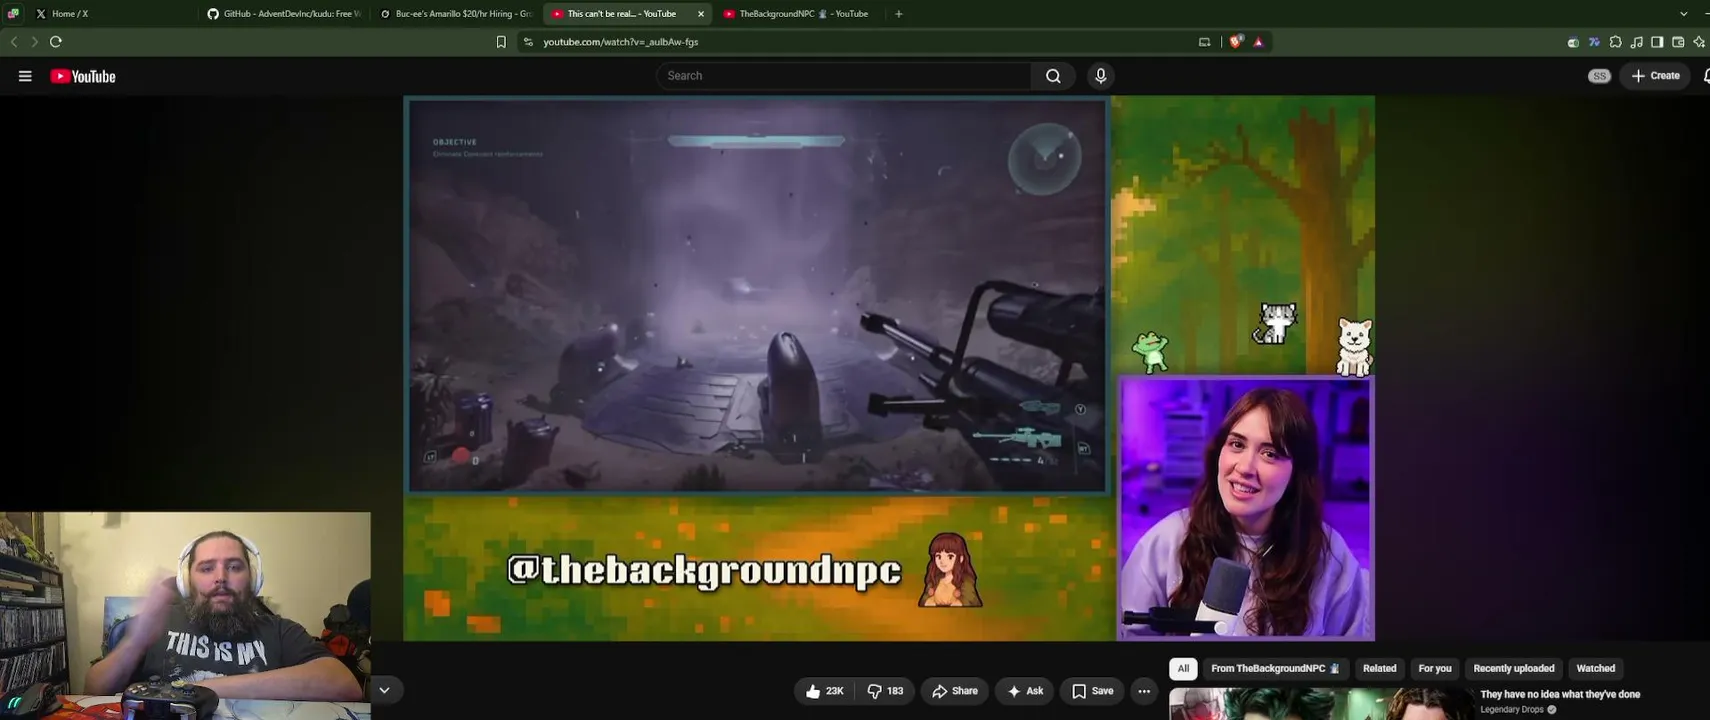Viewport: 1710px width, 720px height.
Task: Click the search magnifier button
Action: tap(1053, 76)
